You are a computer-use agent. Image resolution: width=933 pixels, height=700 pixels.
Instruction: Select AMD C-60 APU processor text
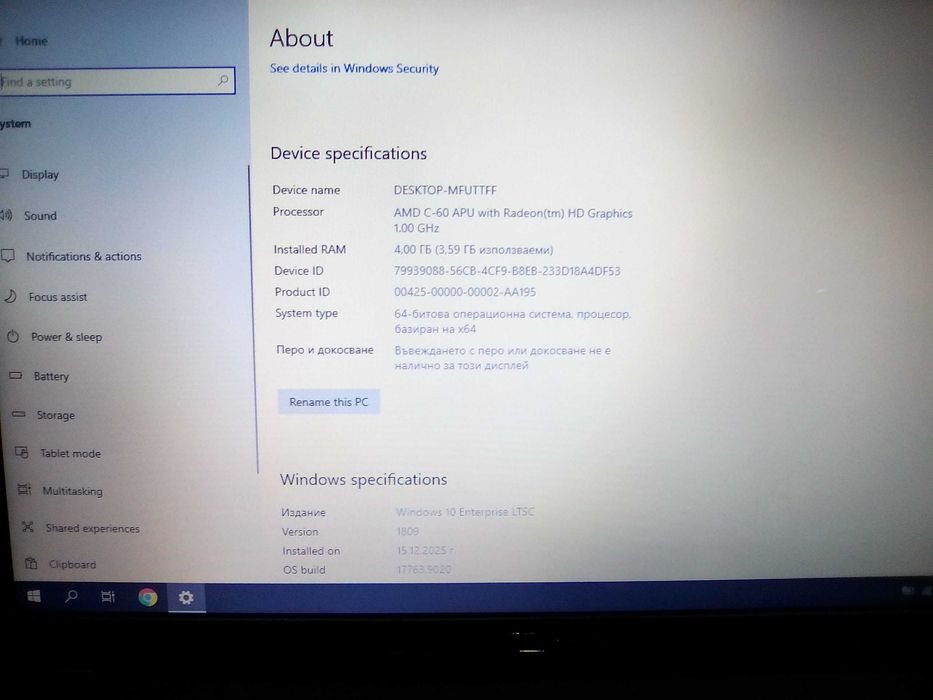click(x=513, y=213)
